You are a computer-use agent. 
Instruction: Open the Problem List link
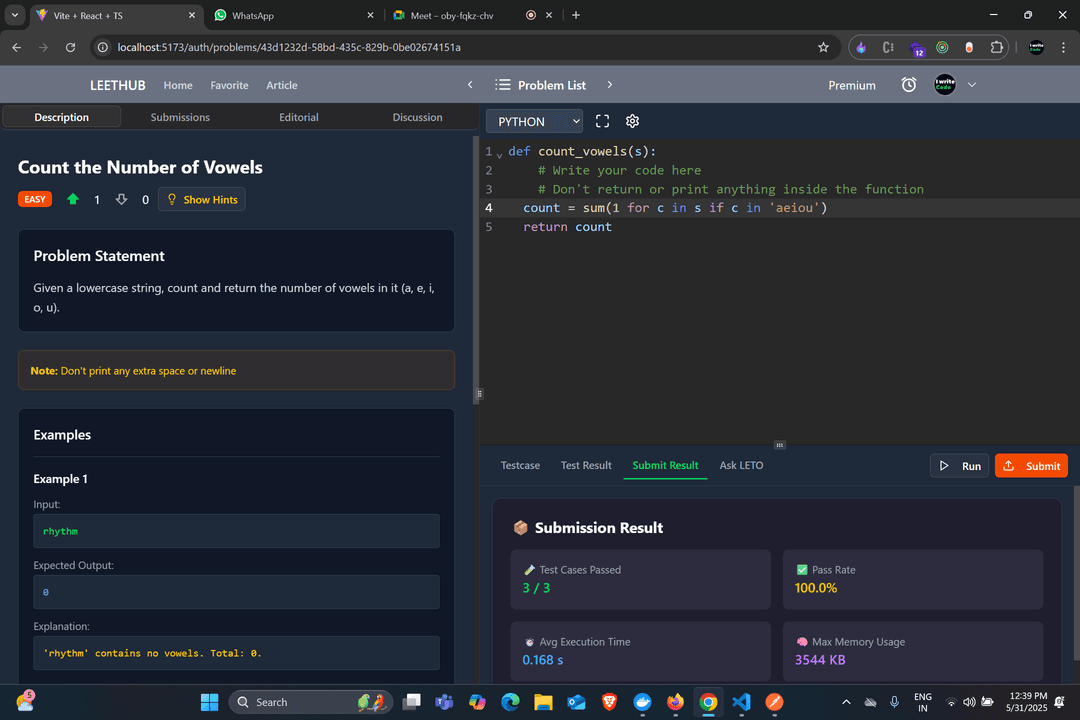[541, 85]
